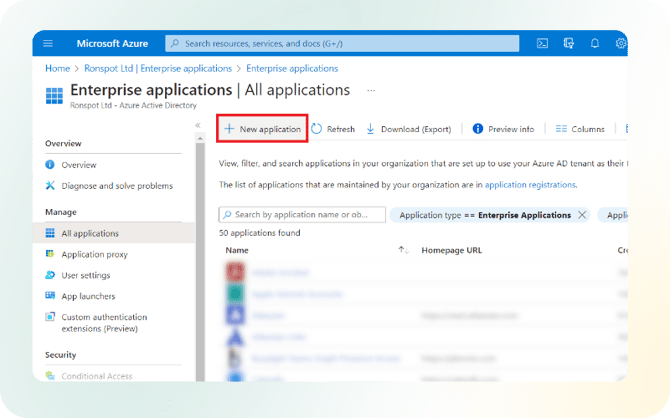Image resolution: width=670 pixels, height=418 pixels.
Task: Open Preview info
Action: [503, 129]
